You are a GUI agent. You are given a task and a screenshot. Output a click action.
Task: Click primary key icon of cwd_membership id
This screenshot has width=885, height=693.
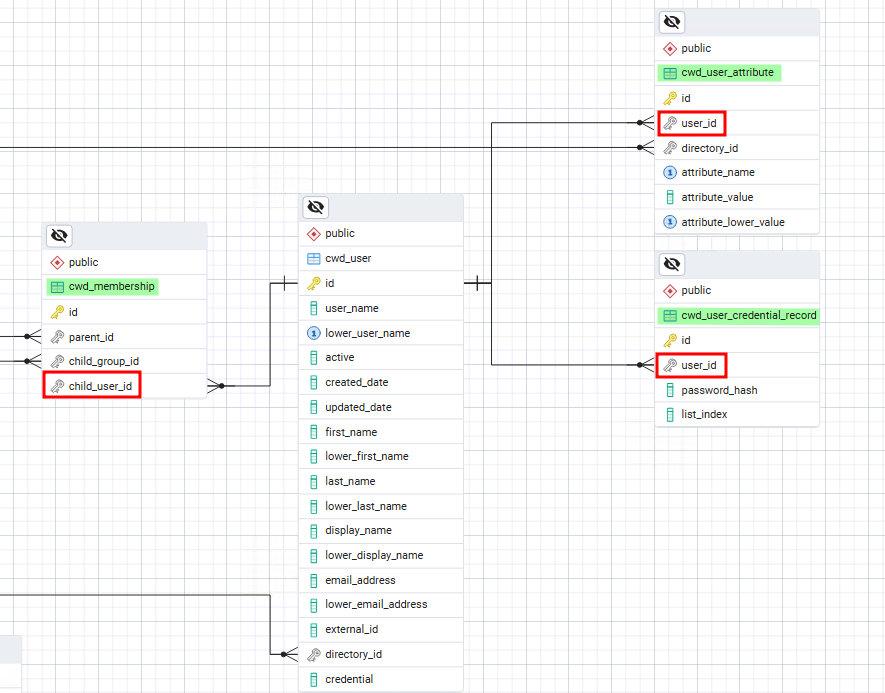pos(57,312)
